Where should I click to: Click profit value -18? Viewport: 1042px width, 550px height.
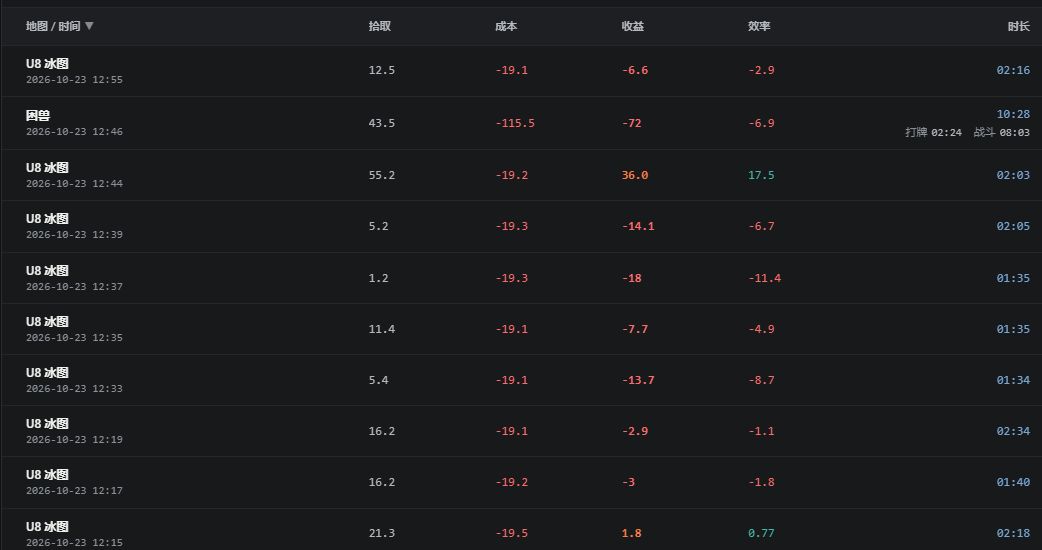point(632,278)
